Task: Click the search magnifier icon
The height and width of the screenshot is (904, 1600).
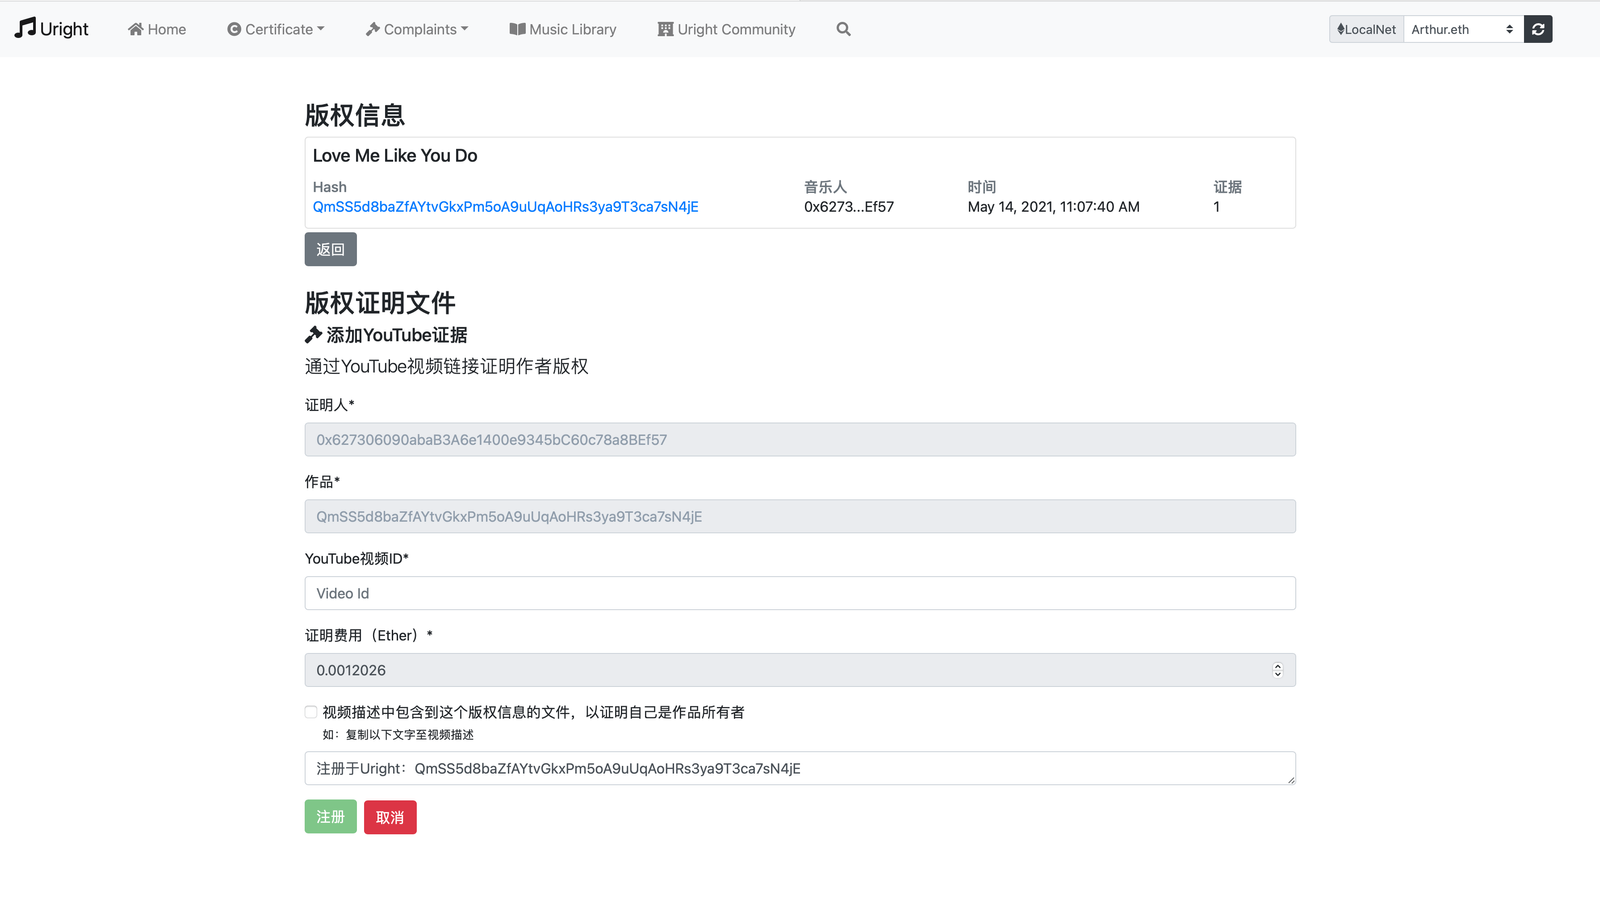Action: 844,29
